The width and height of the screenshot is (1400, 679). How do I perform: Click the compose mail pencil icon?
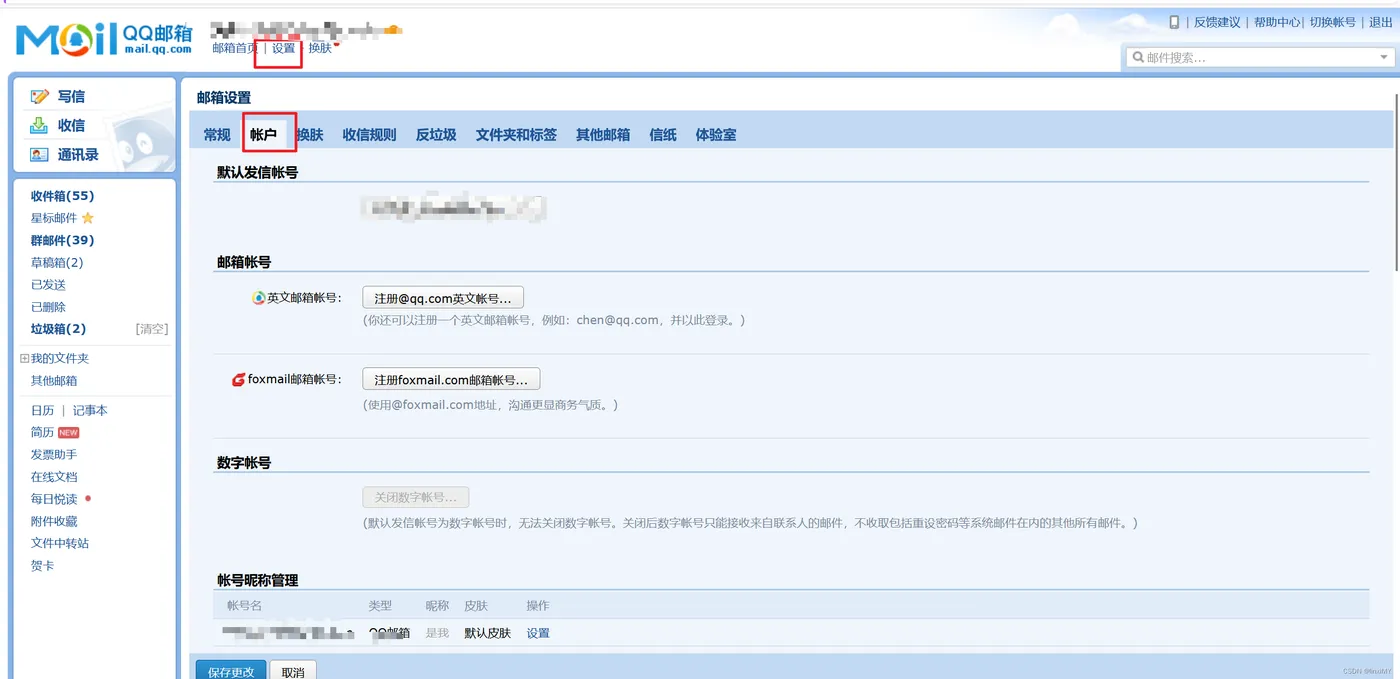(40, 97)
